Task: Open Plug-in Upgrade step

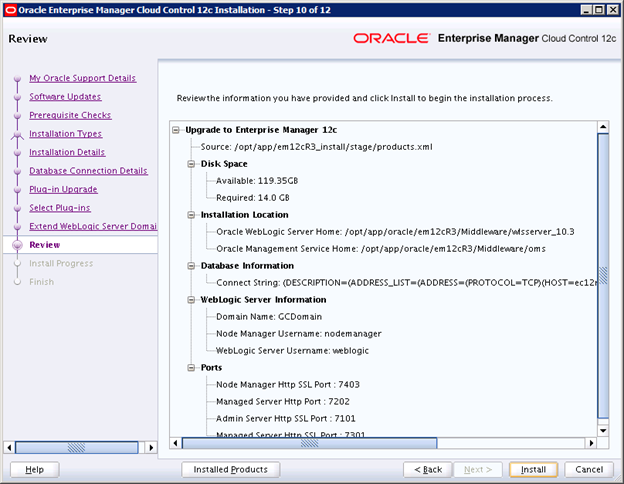Action: tap(63, 189)
